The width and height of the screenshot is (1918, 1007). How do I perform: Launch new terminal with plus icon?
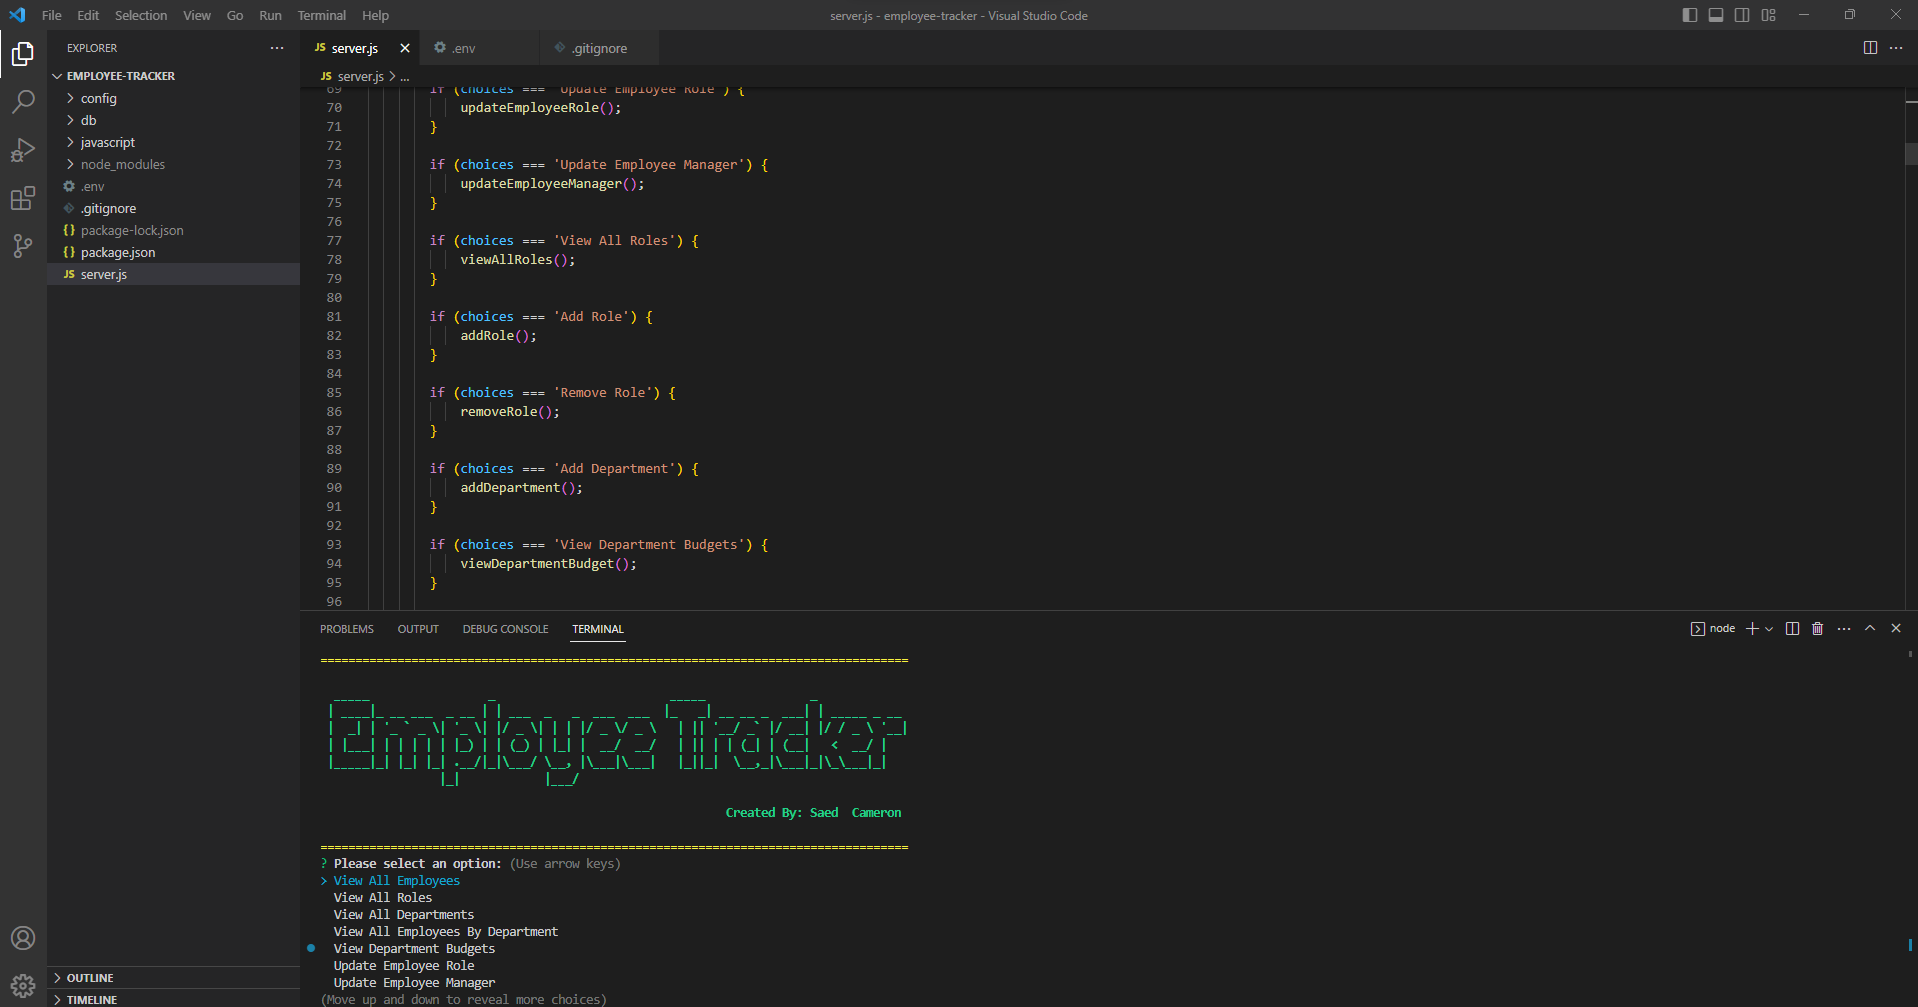point(1752,629)
